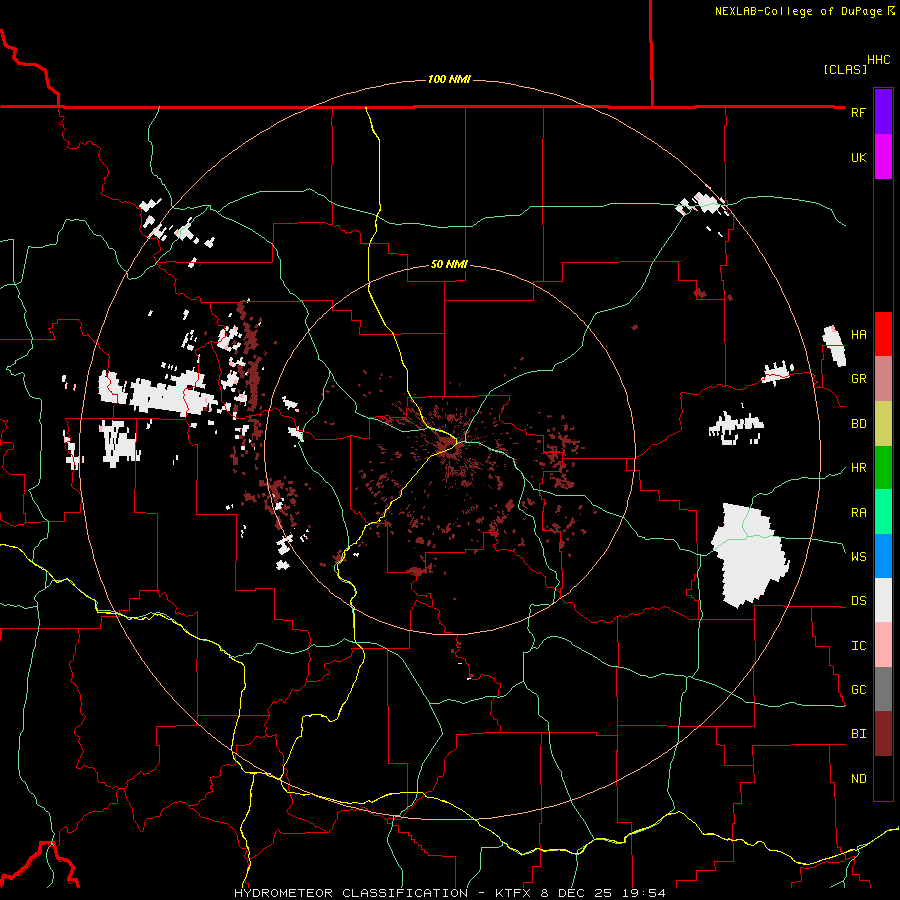Click the HR green legend swatch

(883, 467)
